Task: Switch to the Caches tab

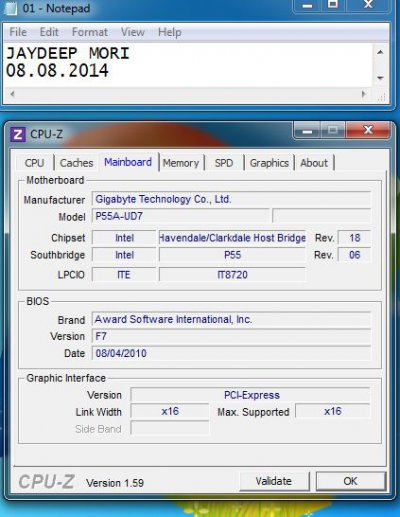Action: tap(76, 163)
